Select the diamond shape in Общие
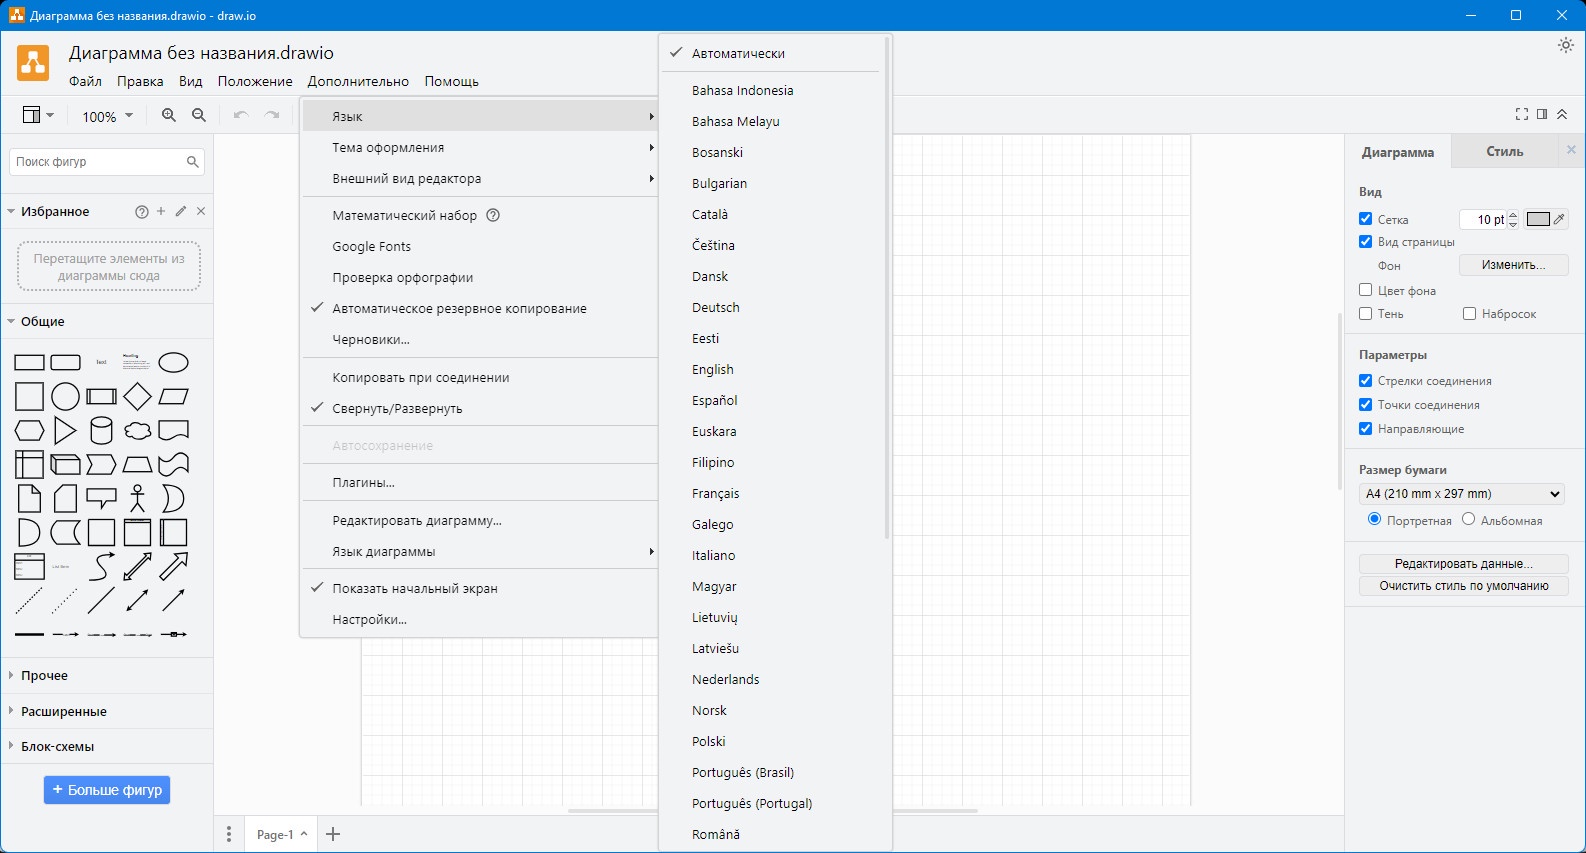Viewport: 1586px width, 853px height. pyautogui.click(x=137, y=396)
